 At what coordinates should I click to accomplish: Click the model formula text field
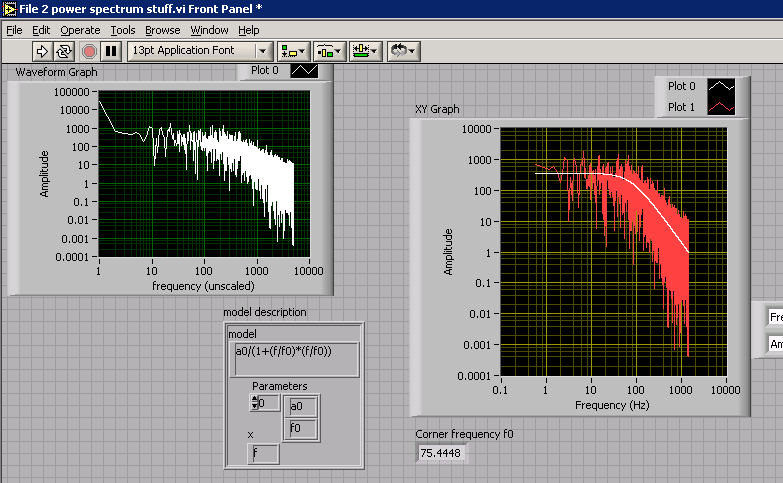(x=294, y=357)
